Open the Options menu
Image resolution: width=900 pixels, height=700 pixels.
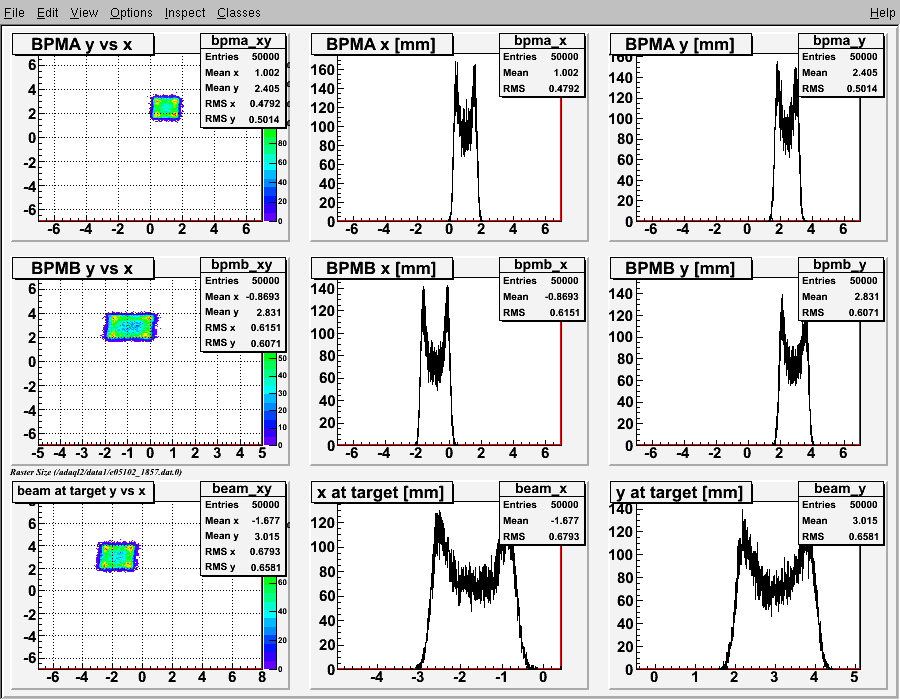point(131,12)
